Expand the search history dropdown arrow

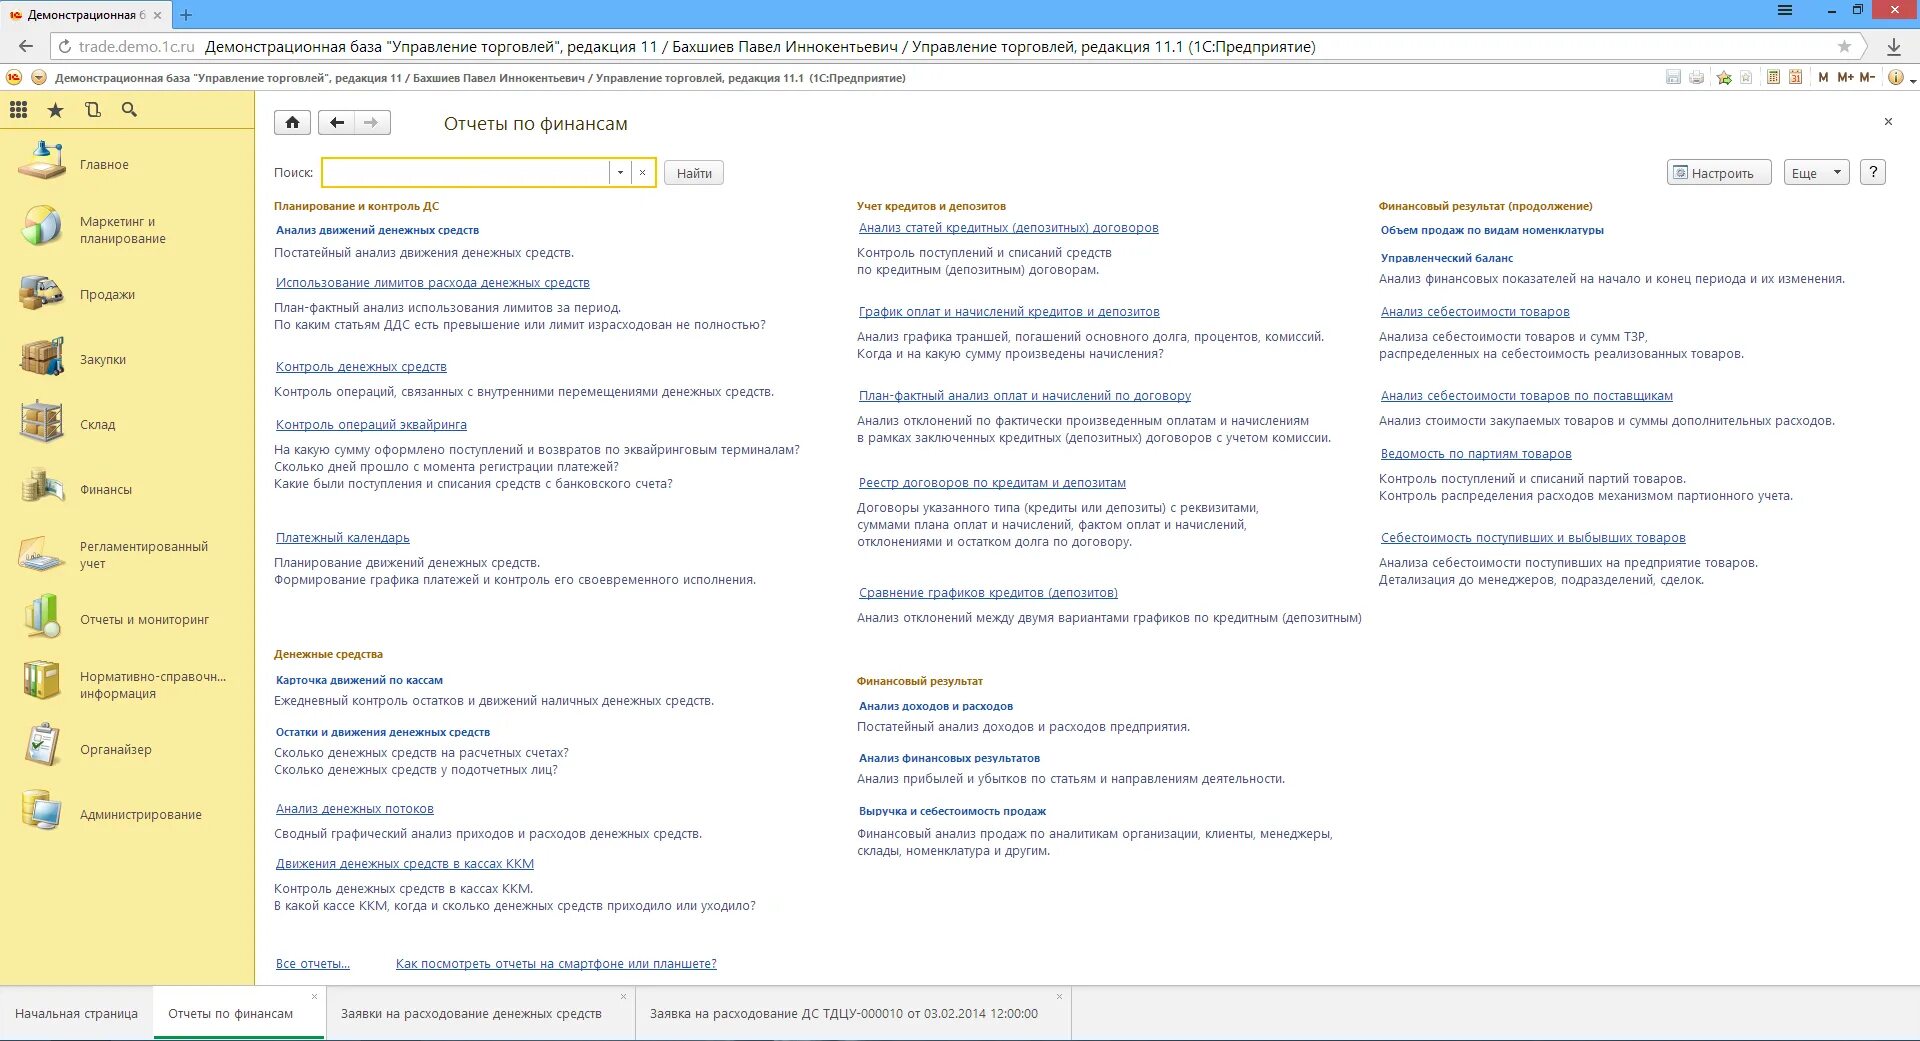[620, 173]
